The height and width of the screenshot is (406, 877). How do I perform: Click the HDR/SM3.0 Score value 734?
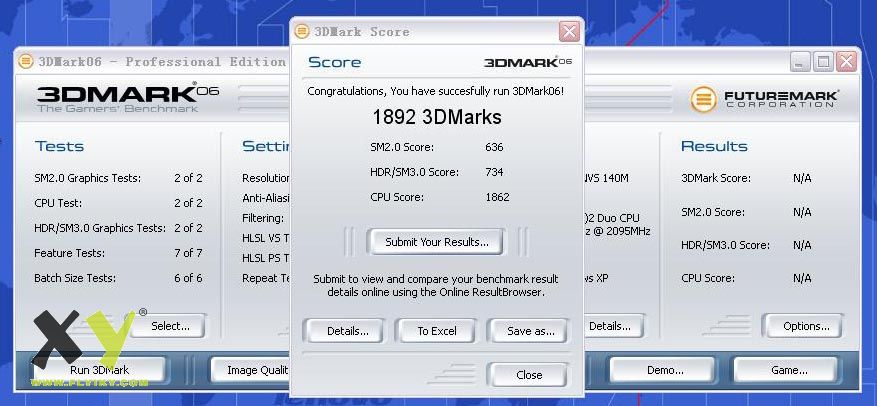[x=494, y=172]
